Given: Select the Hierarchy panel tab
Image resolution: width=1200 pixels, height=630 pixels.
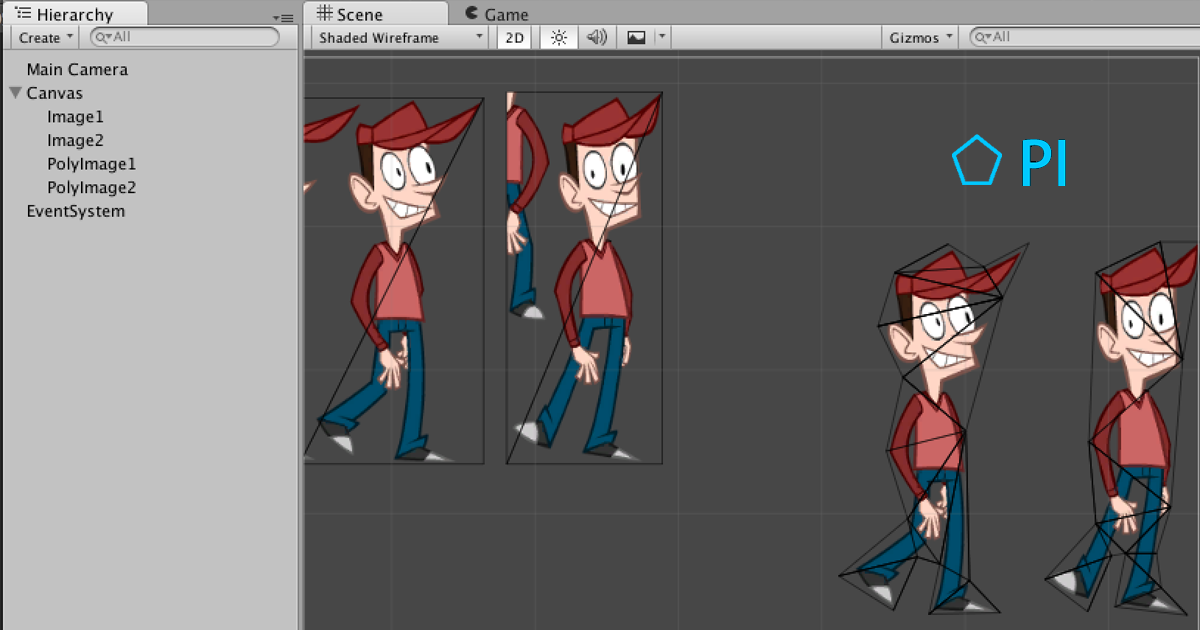Looking at the screenshot, I should (x=75, y=13).
